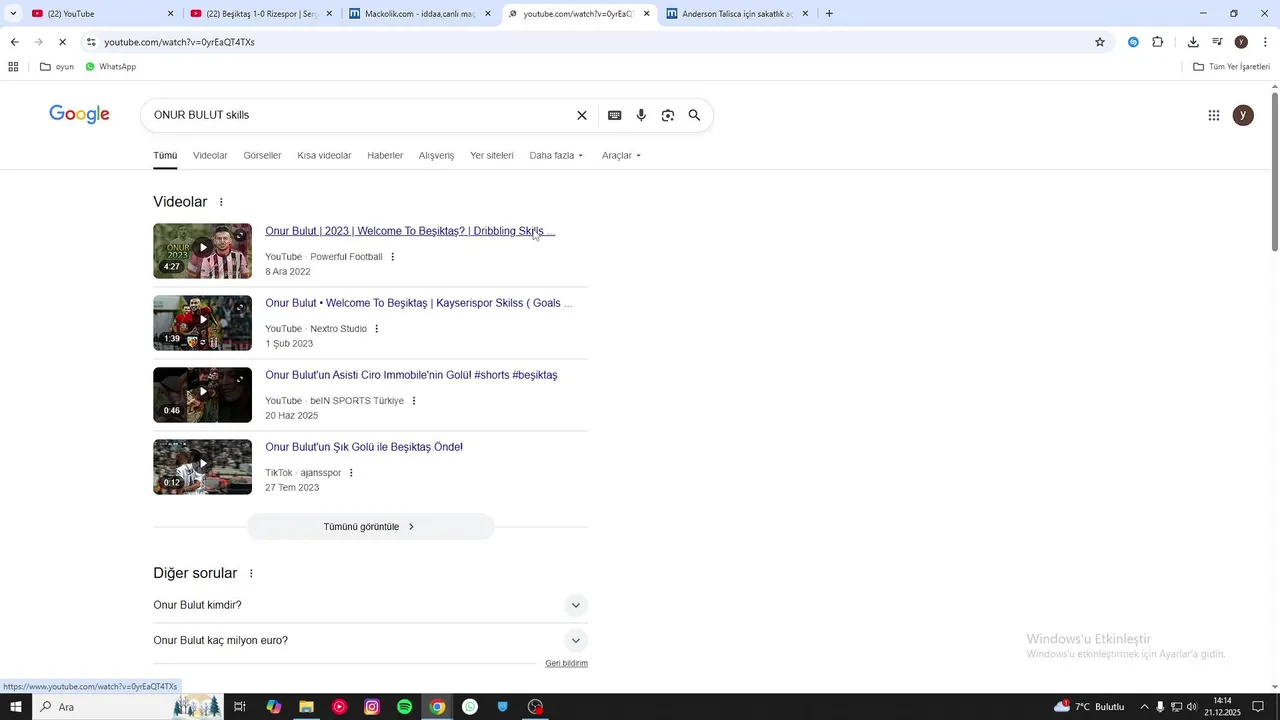Viewport: 1280px width, 720px height.
Task: Open options for Videolar section
Action: click(x=221, y=202)
